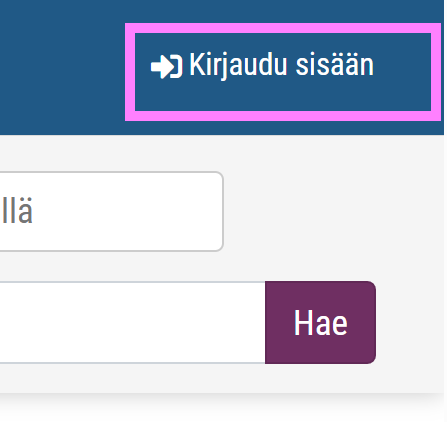
Task: Click the login entry icon in the navbar
Action: 166,67
